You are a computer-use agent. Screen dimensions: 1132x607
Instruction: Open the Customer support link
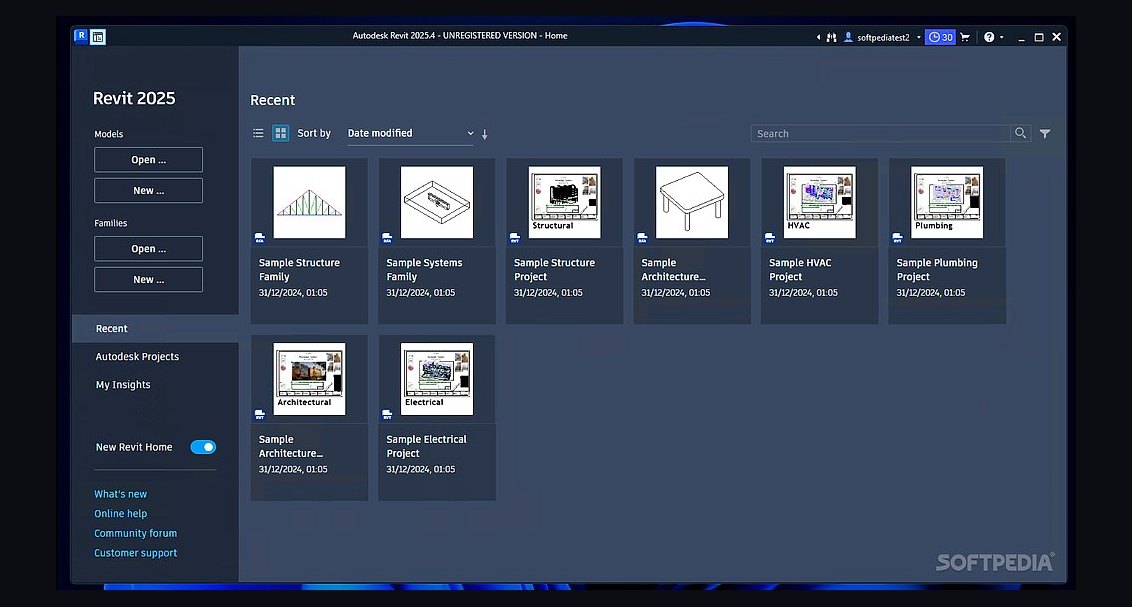[x=136, y=553]
